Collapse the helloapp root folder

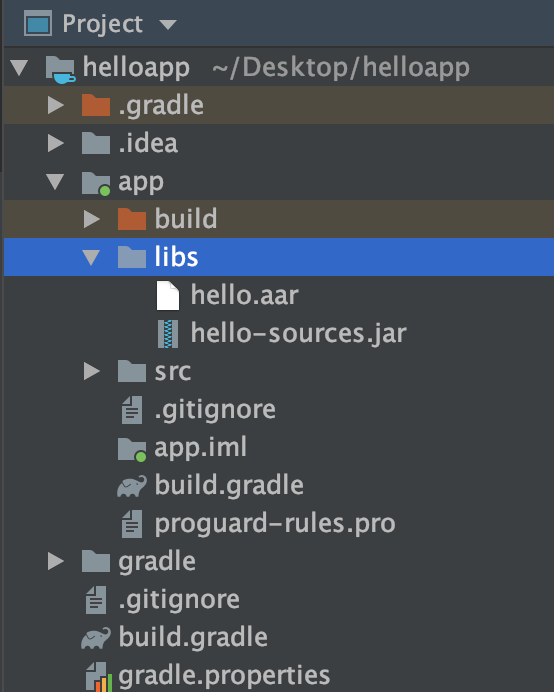(19, 68)
